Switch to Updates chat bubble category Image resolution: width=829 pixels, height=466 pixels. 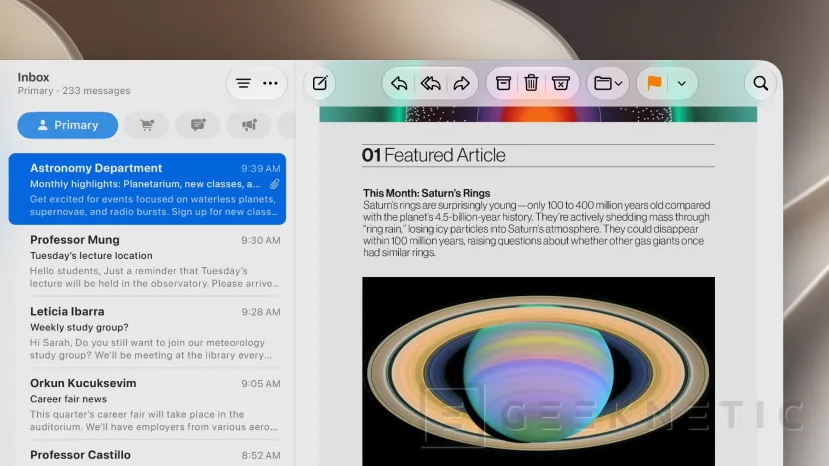[x=198, y=125]
